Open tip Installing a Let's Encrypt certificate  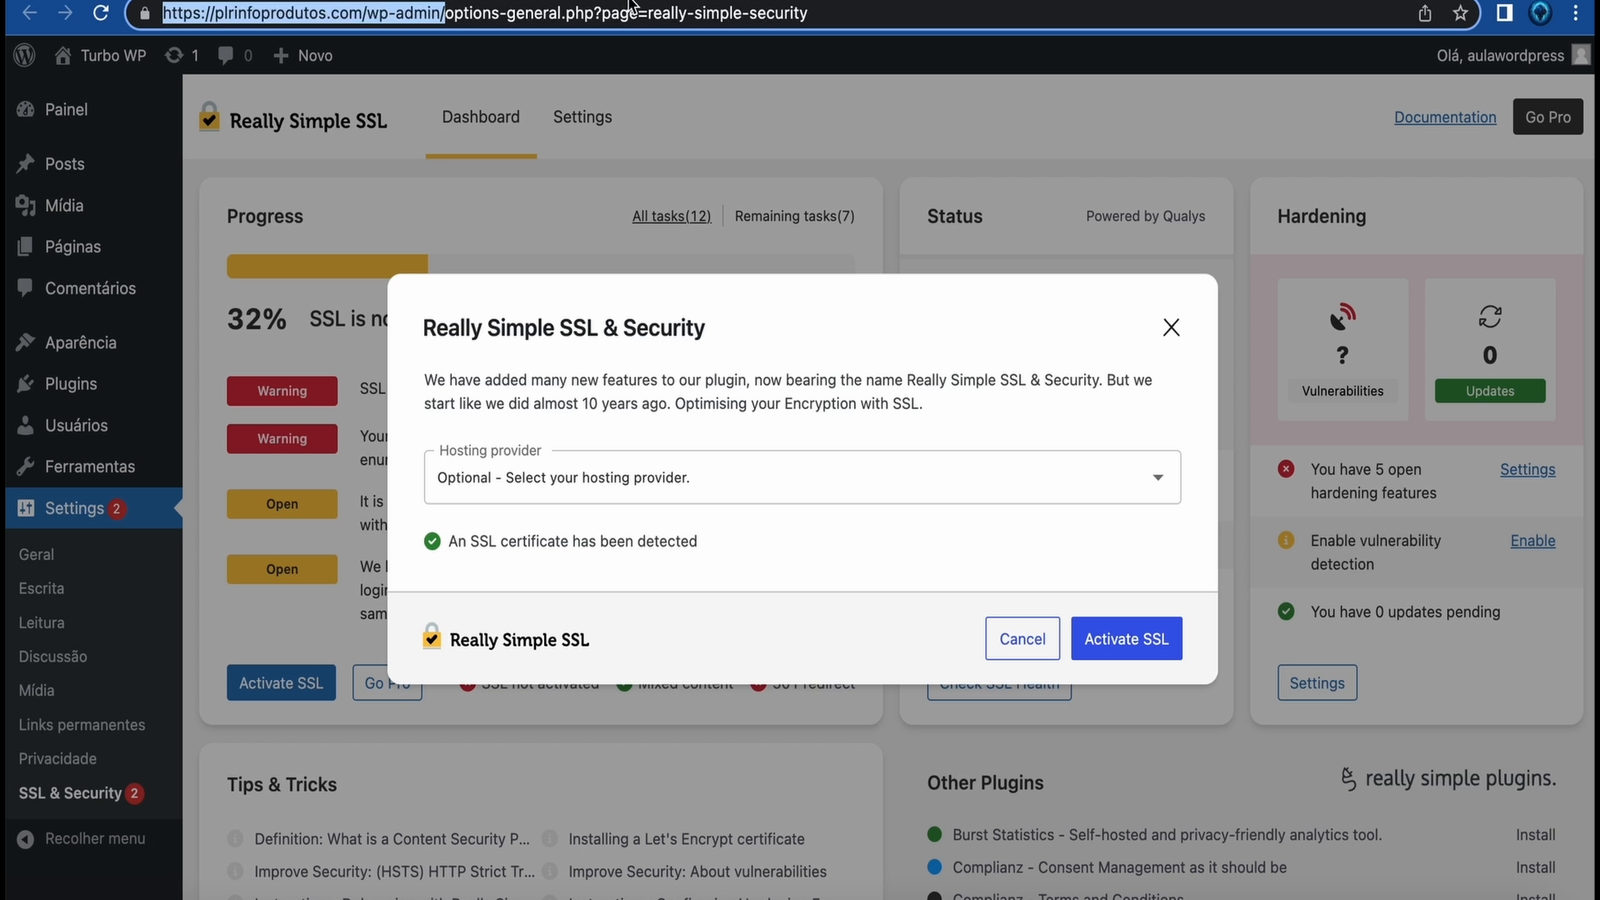pyautogui.click(x=686, y=839)
